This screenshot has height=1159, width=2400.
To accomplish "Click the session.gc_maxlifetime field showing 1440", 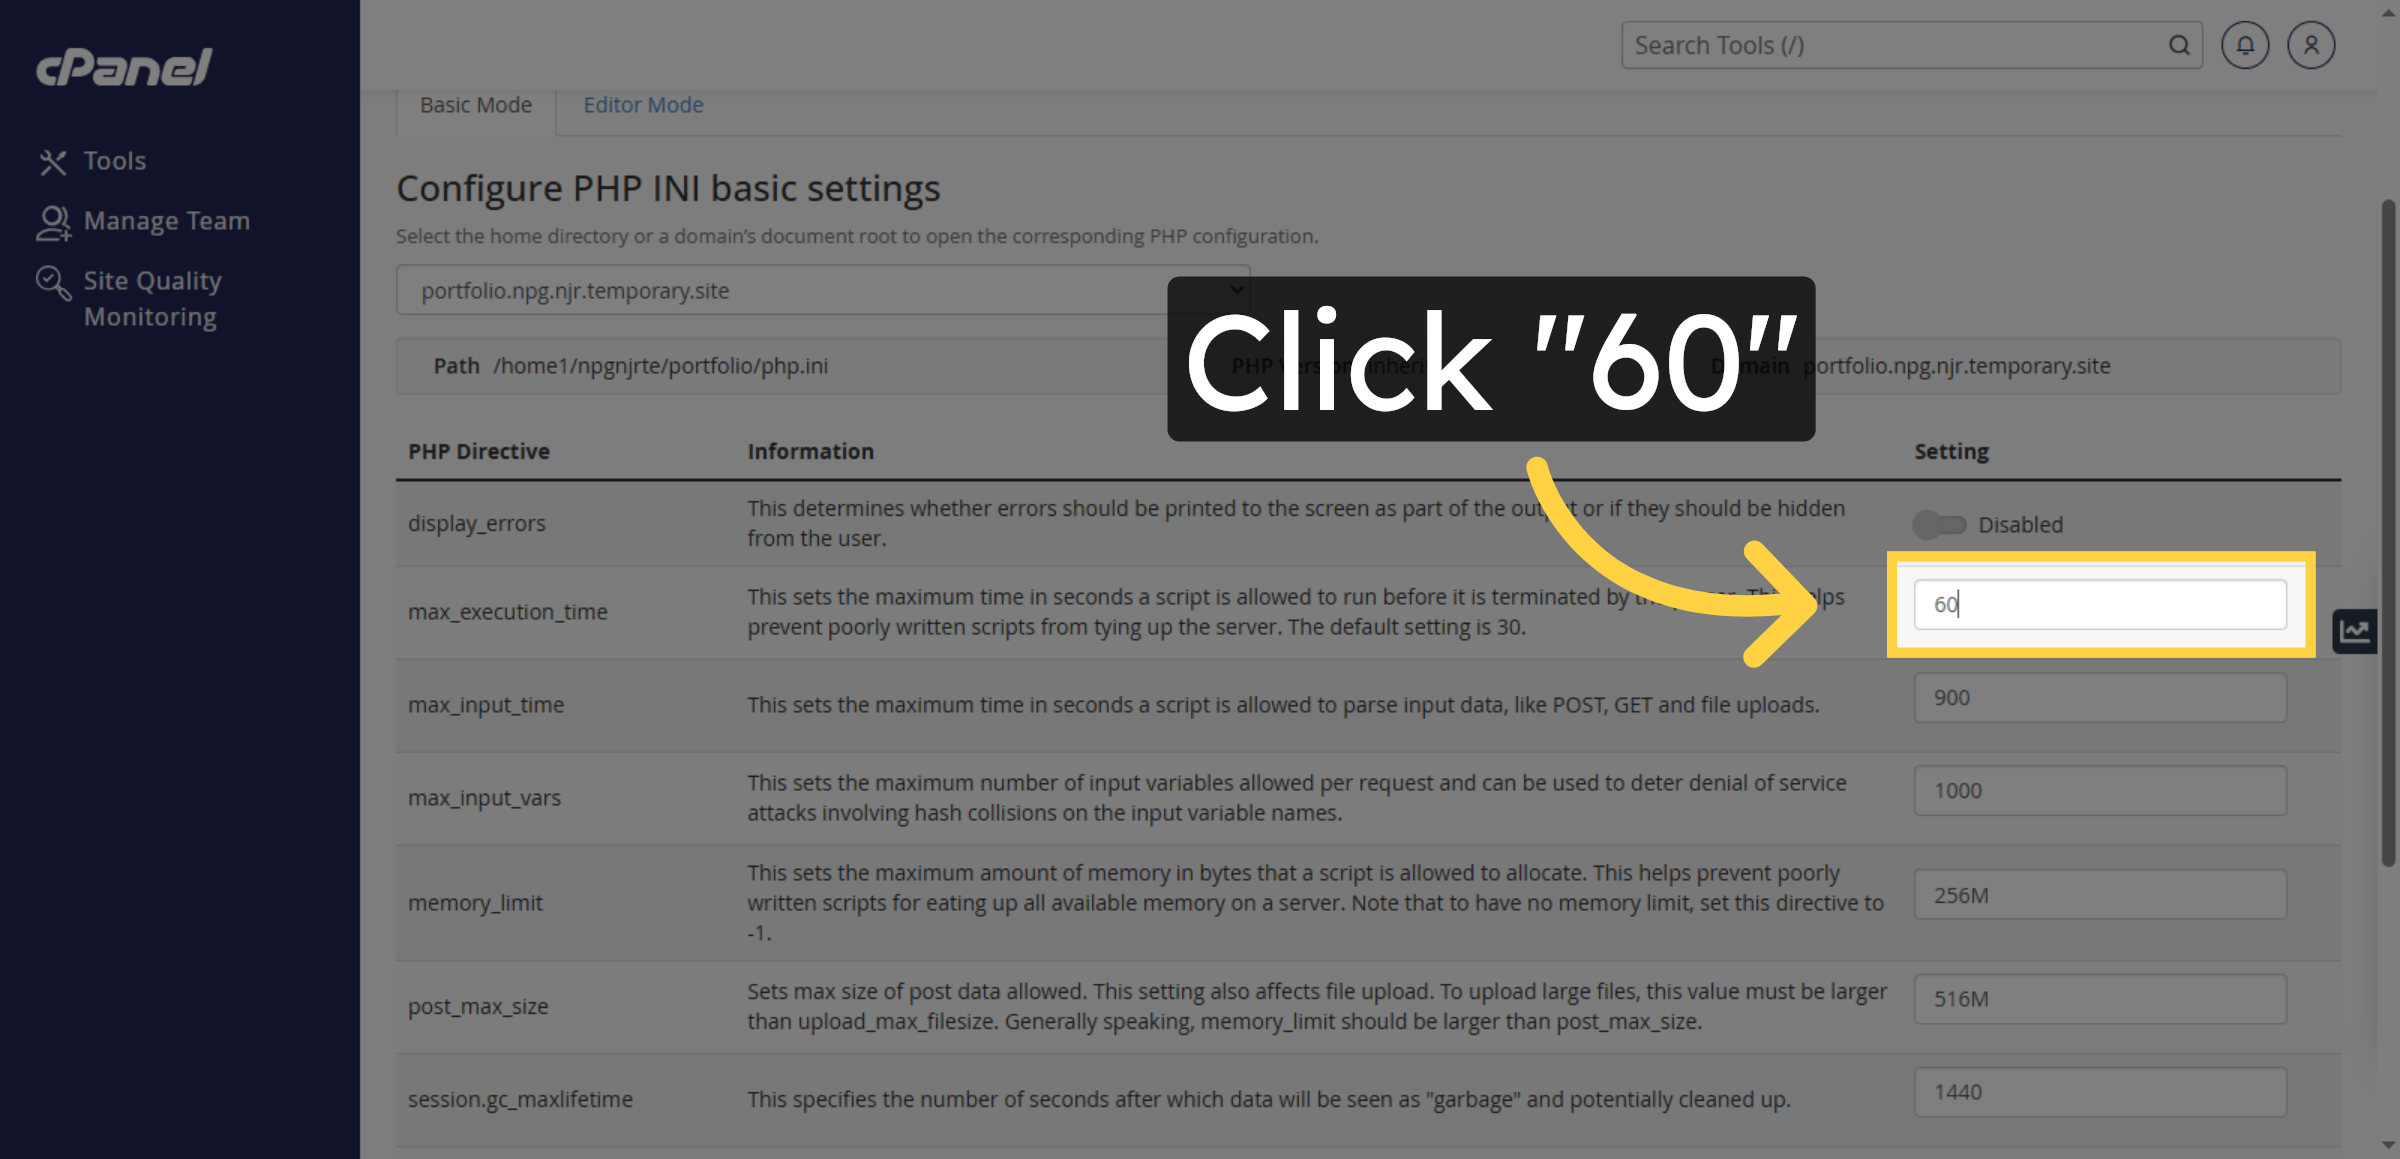I will pyautogui.click(x=2100, y=1092).
